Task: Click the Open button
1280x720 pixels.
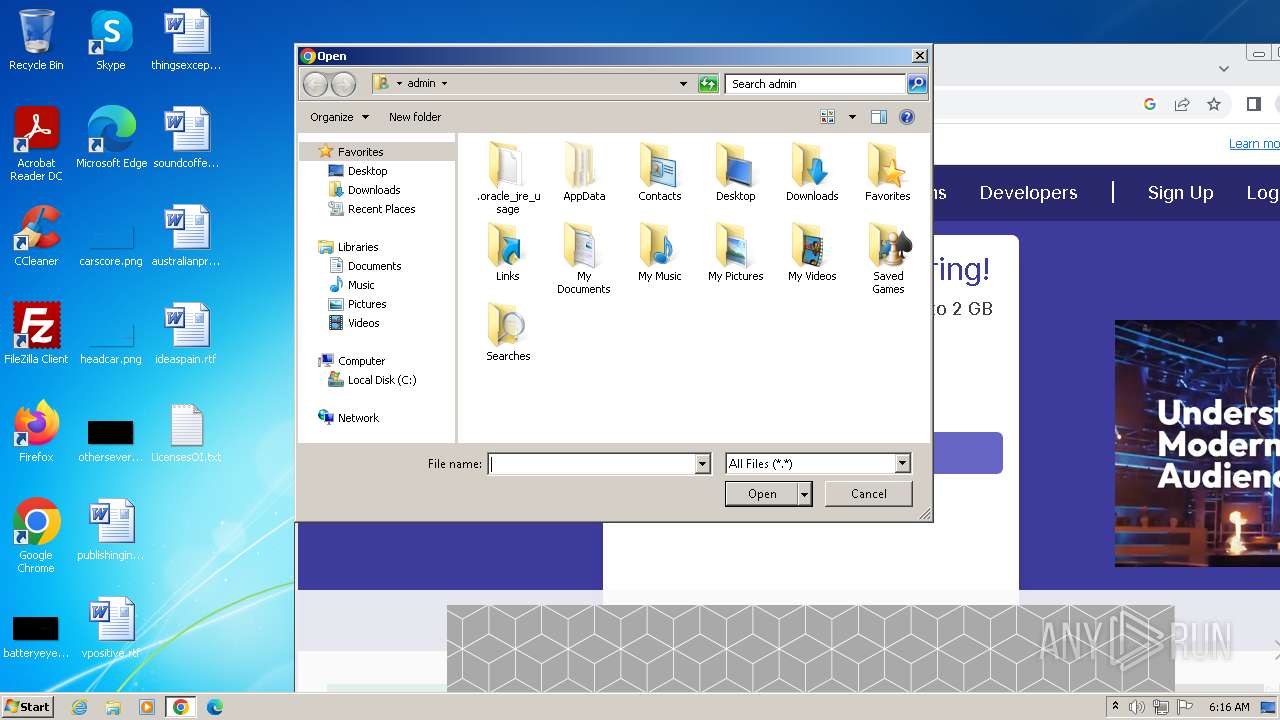Action: point(762,494)
